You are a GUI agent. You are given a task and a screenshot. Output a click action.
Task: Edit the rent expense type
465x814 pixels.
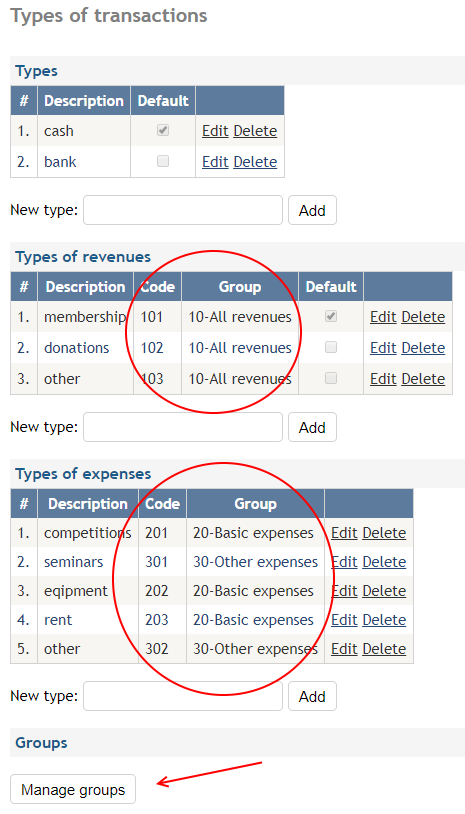[x=345, y=620]
